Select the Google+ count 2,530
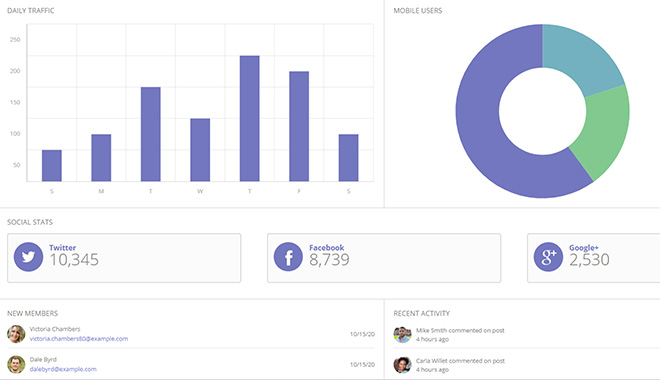This screenshot has height=380, width=660. click(589, 260)
